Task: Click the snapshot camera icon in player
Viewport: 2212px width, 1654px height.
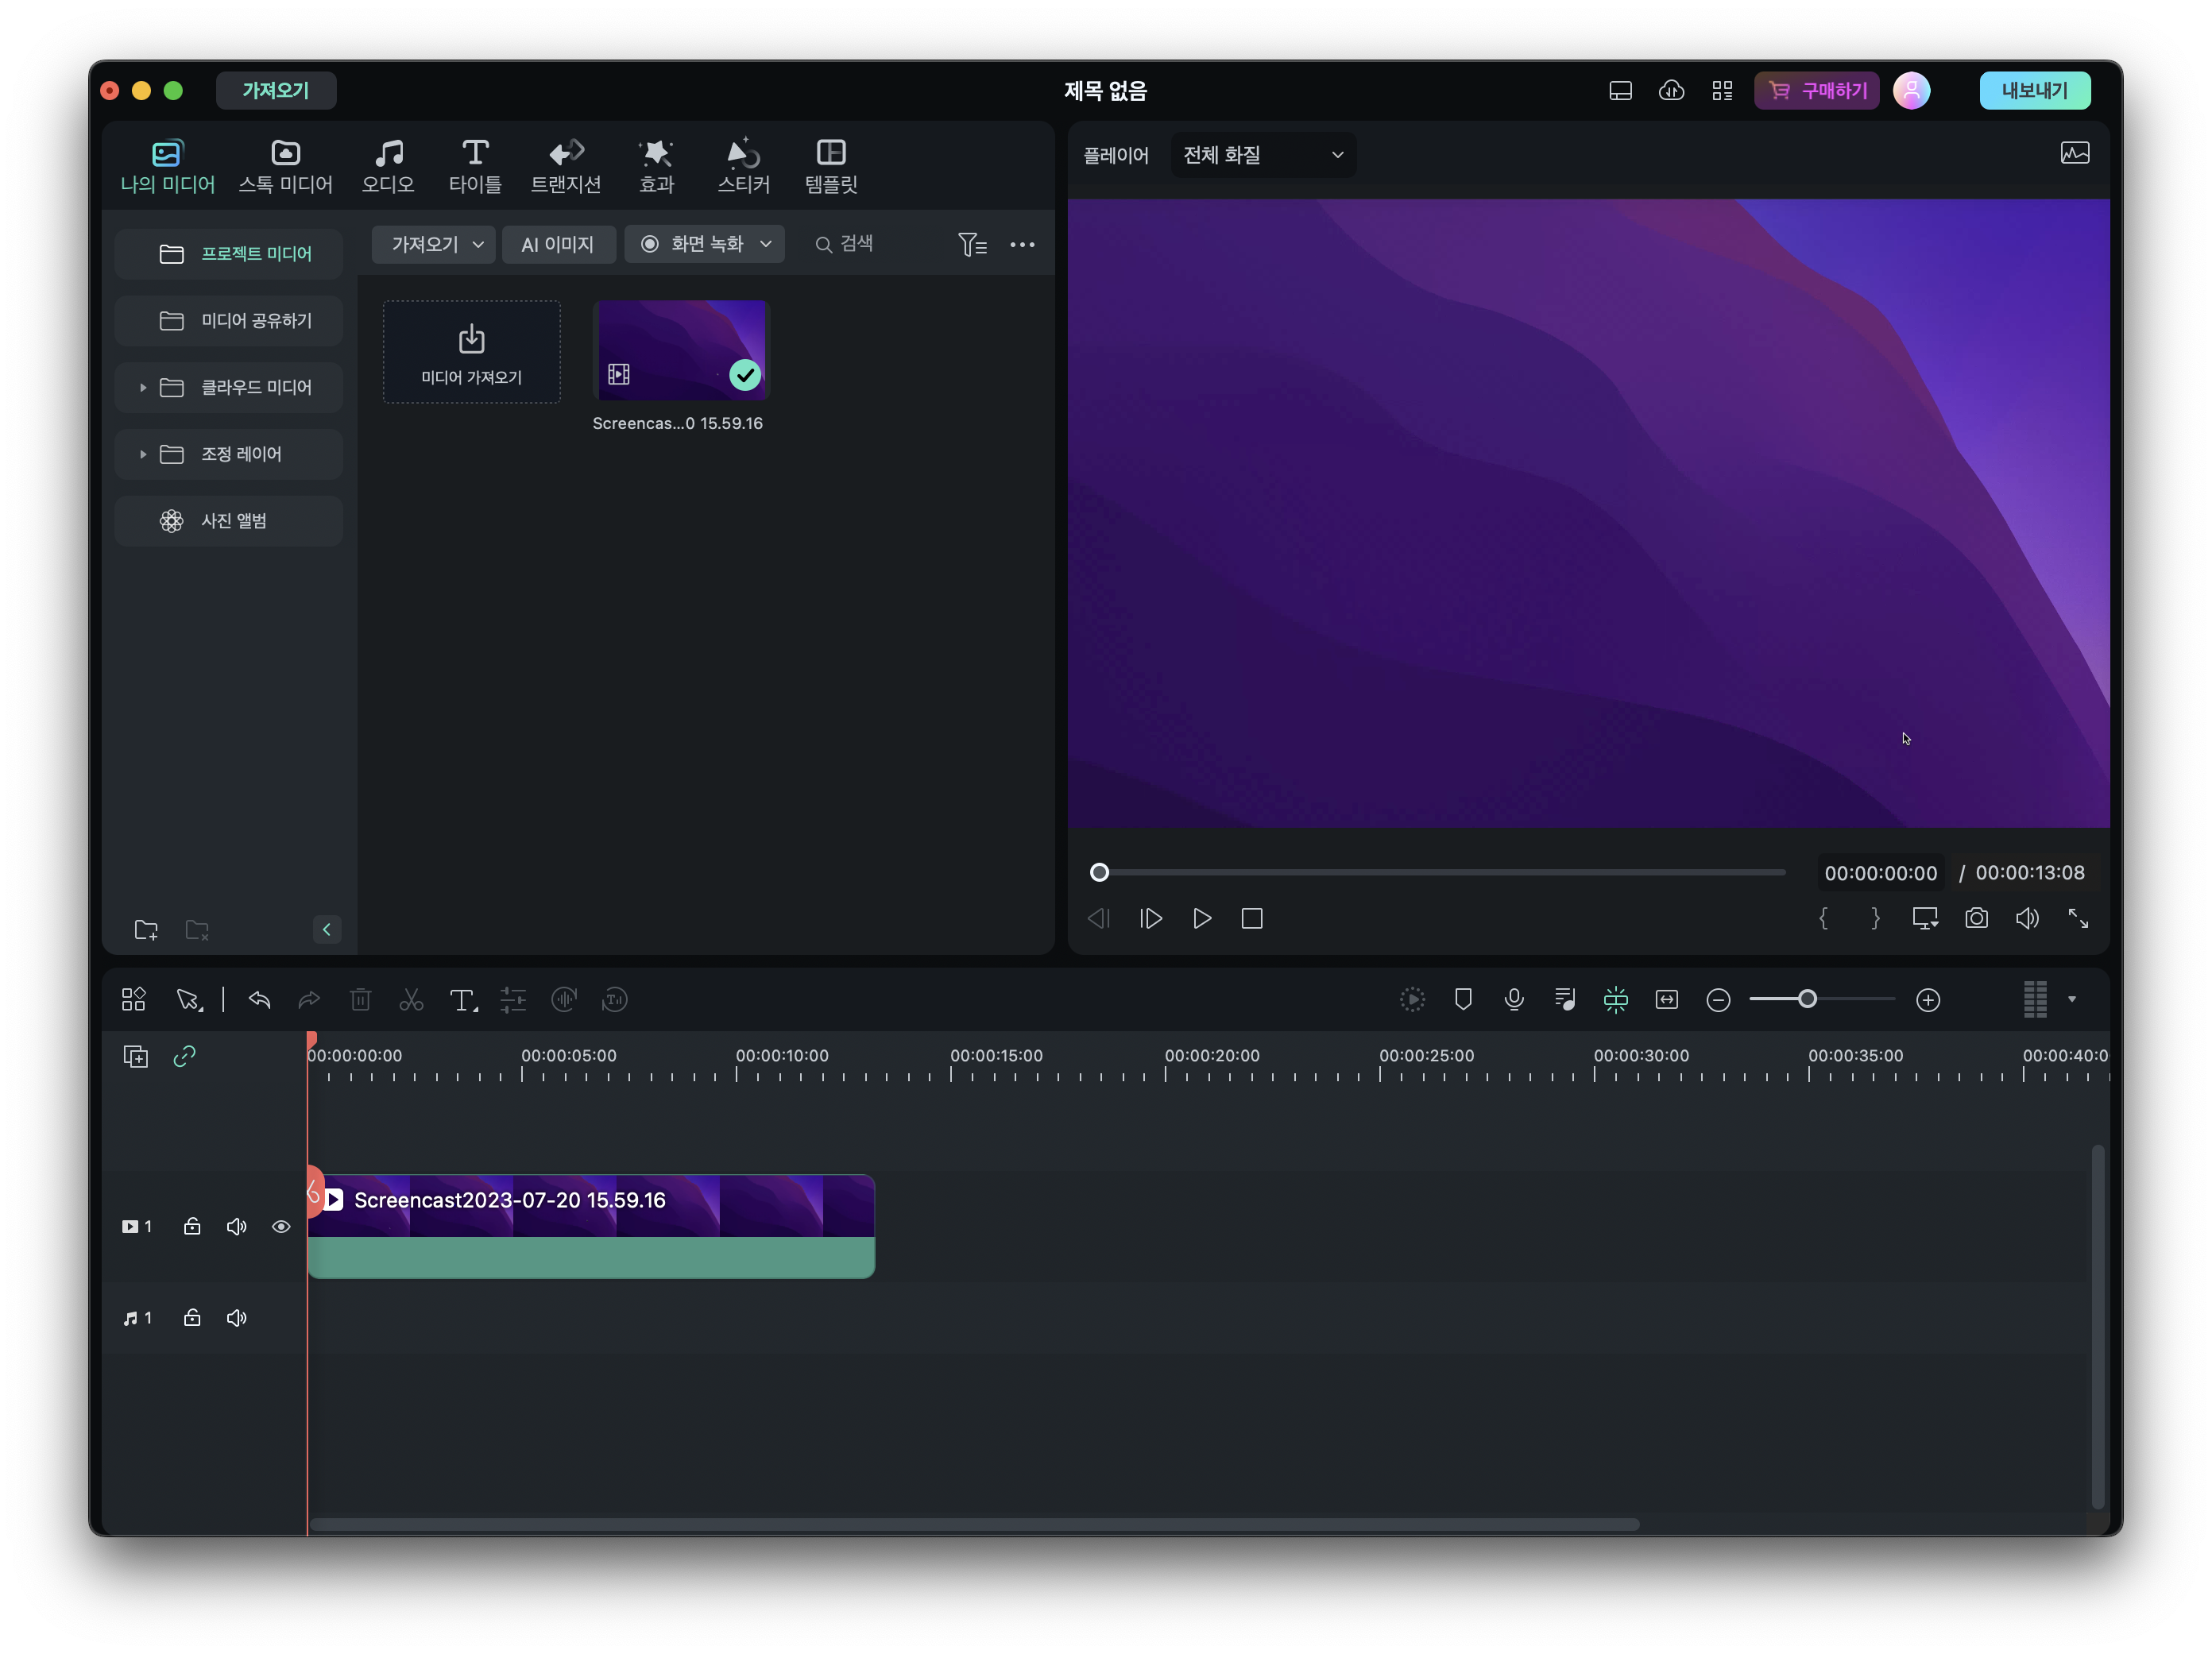Action: [1976, 918]
